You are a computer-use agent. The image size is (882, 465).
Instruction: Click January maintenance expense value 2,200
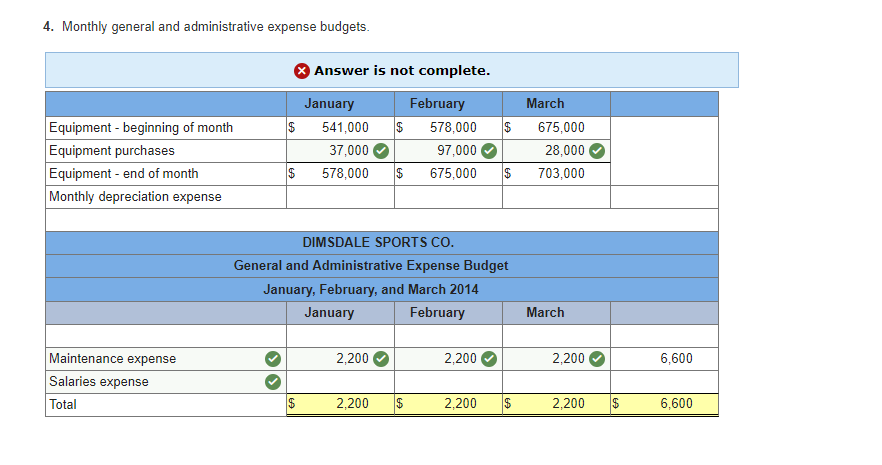coord(353,359)
